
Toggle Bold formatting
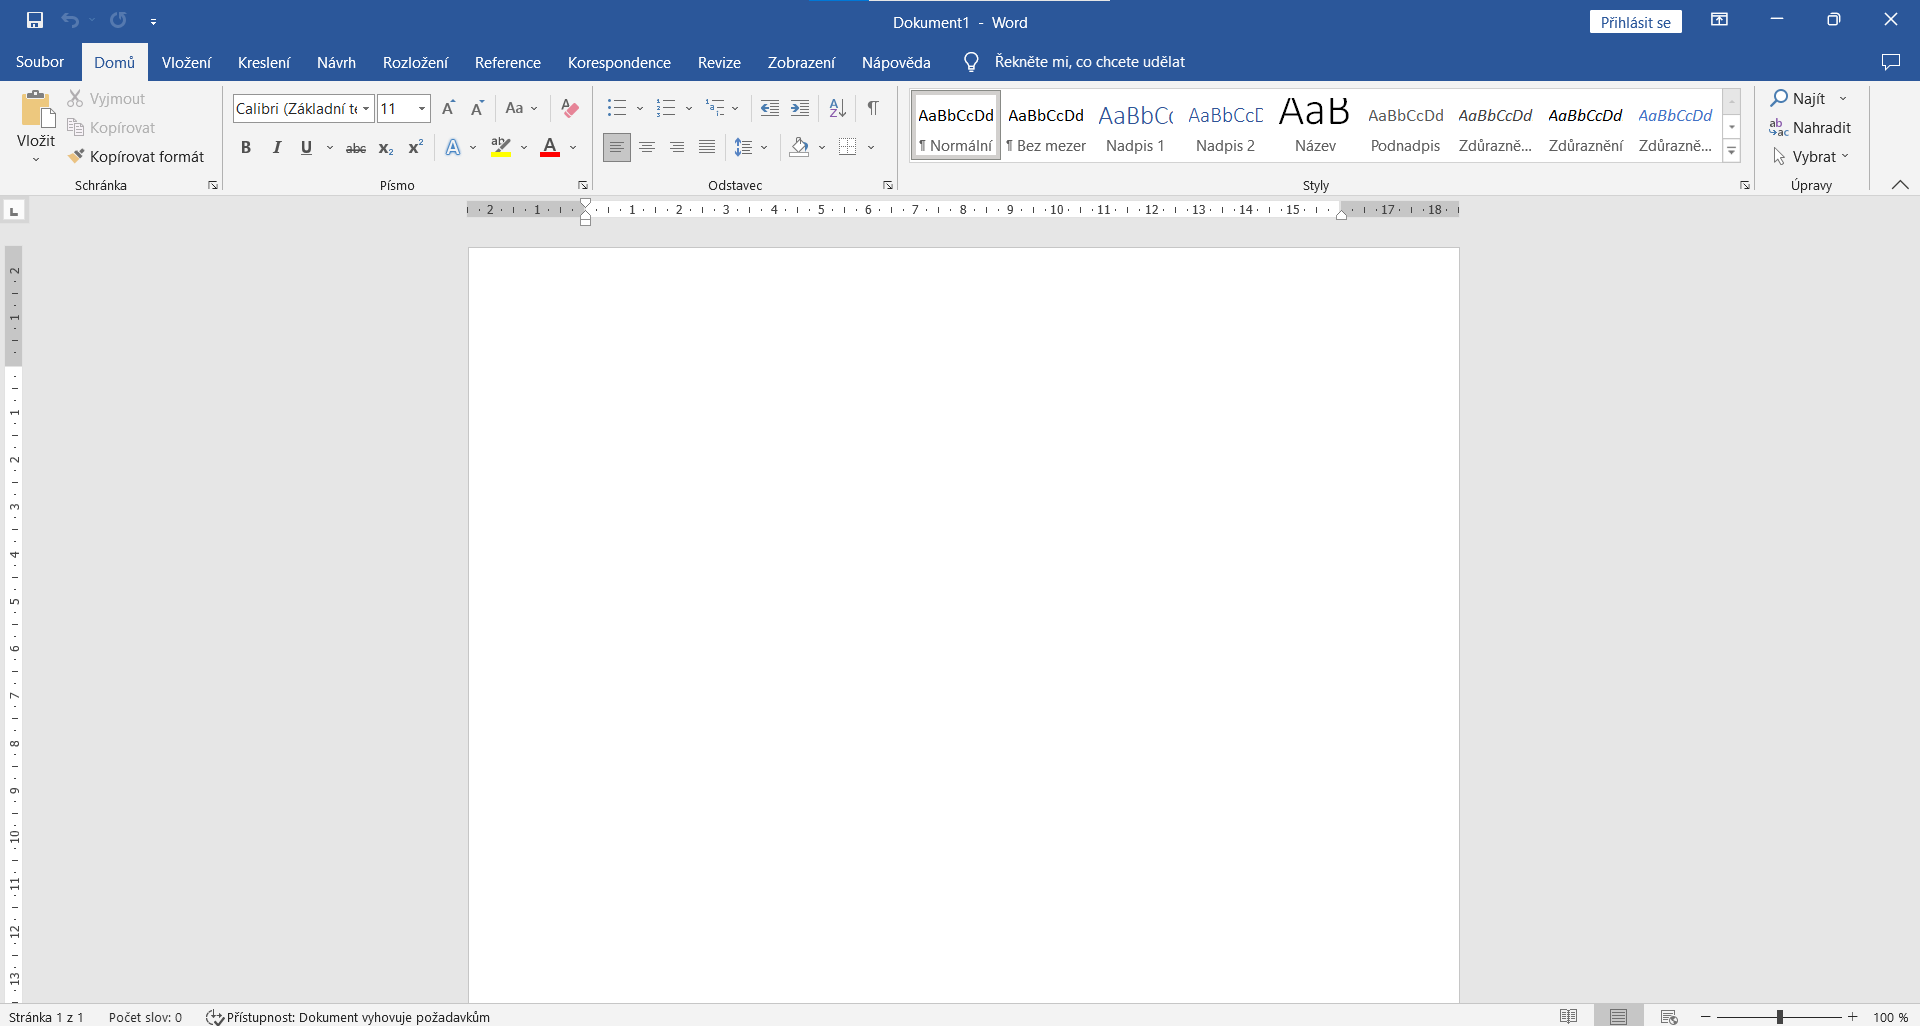tap(246, 148)
